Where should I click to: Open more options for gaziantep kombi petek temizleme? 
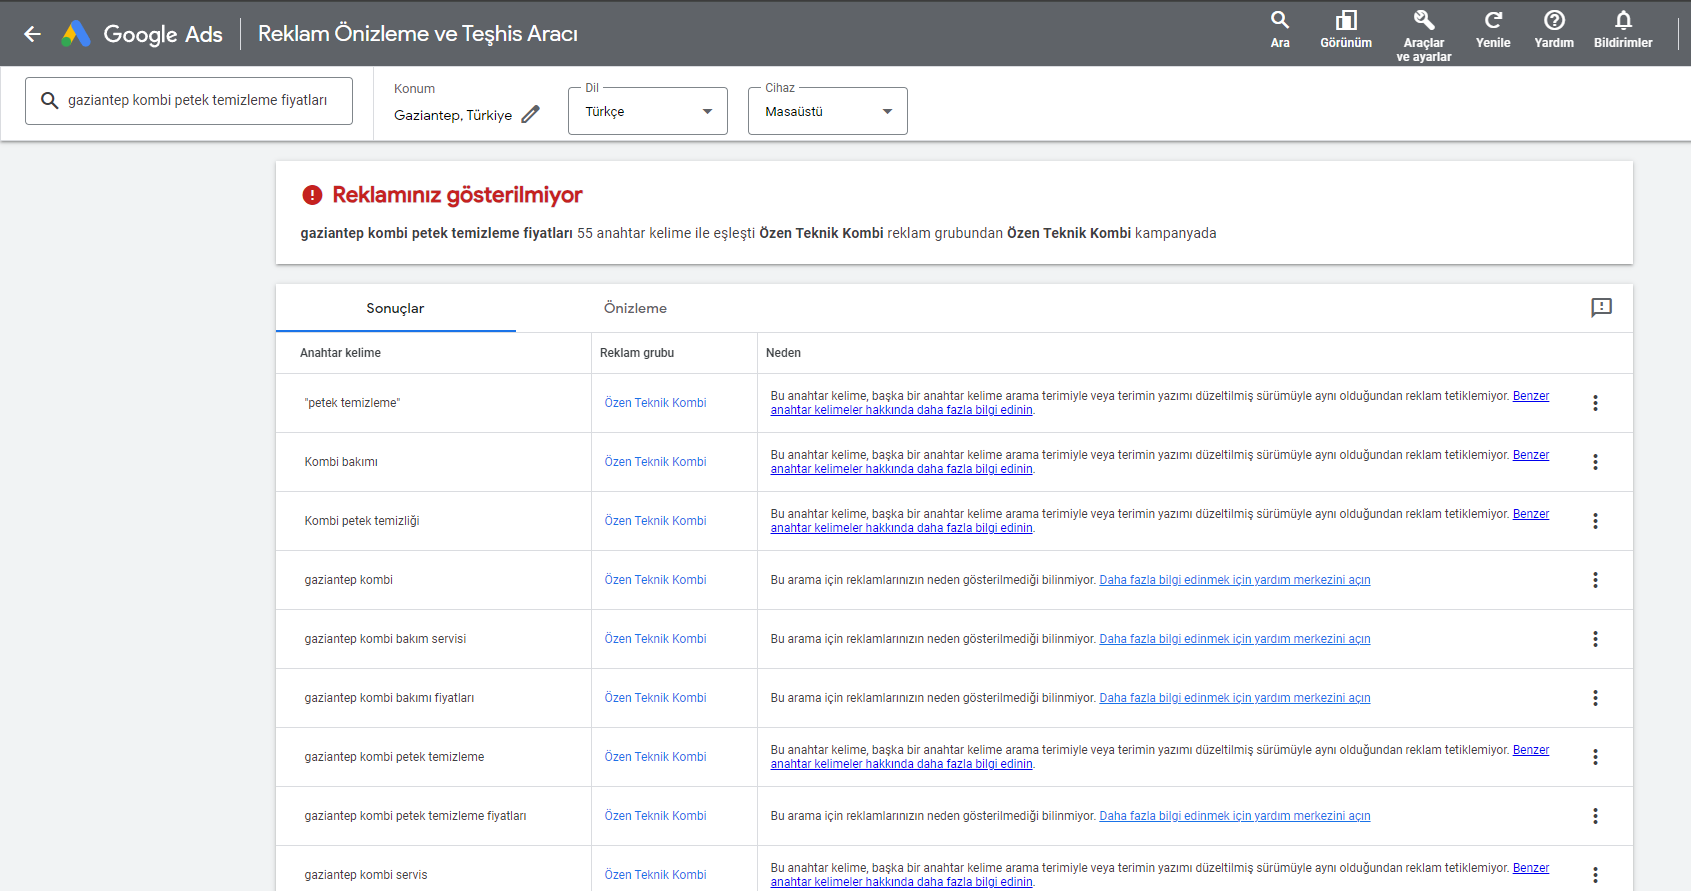point(1595,757)
